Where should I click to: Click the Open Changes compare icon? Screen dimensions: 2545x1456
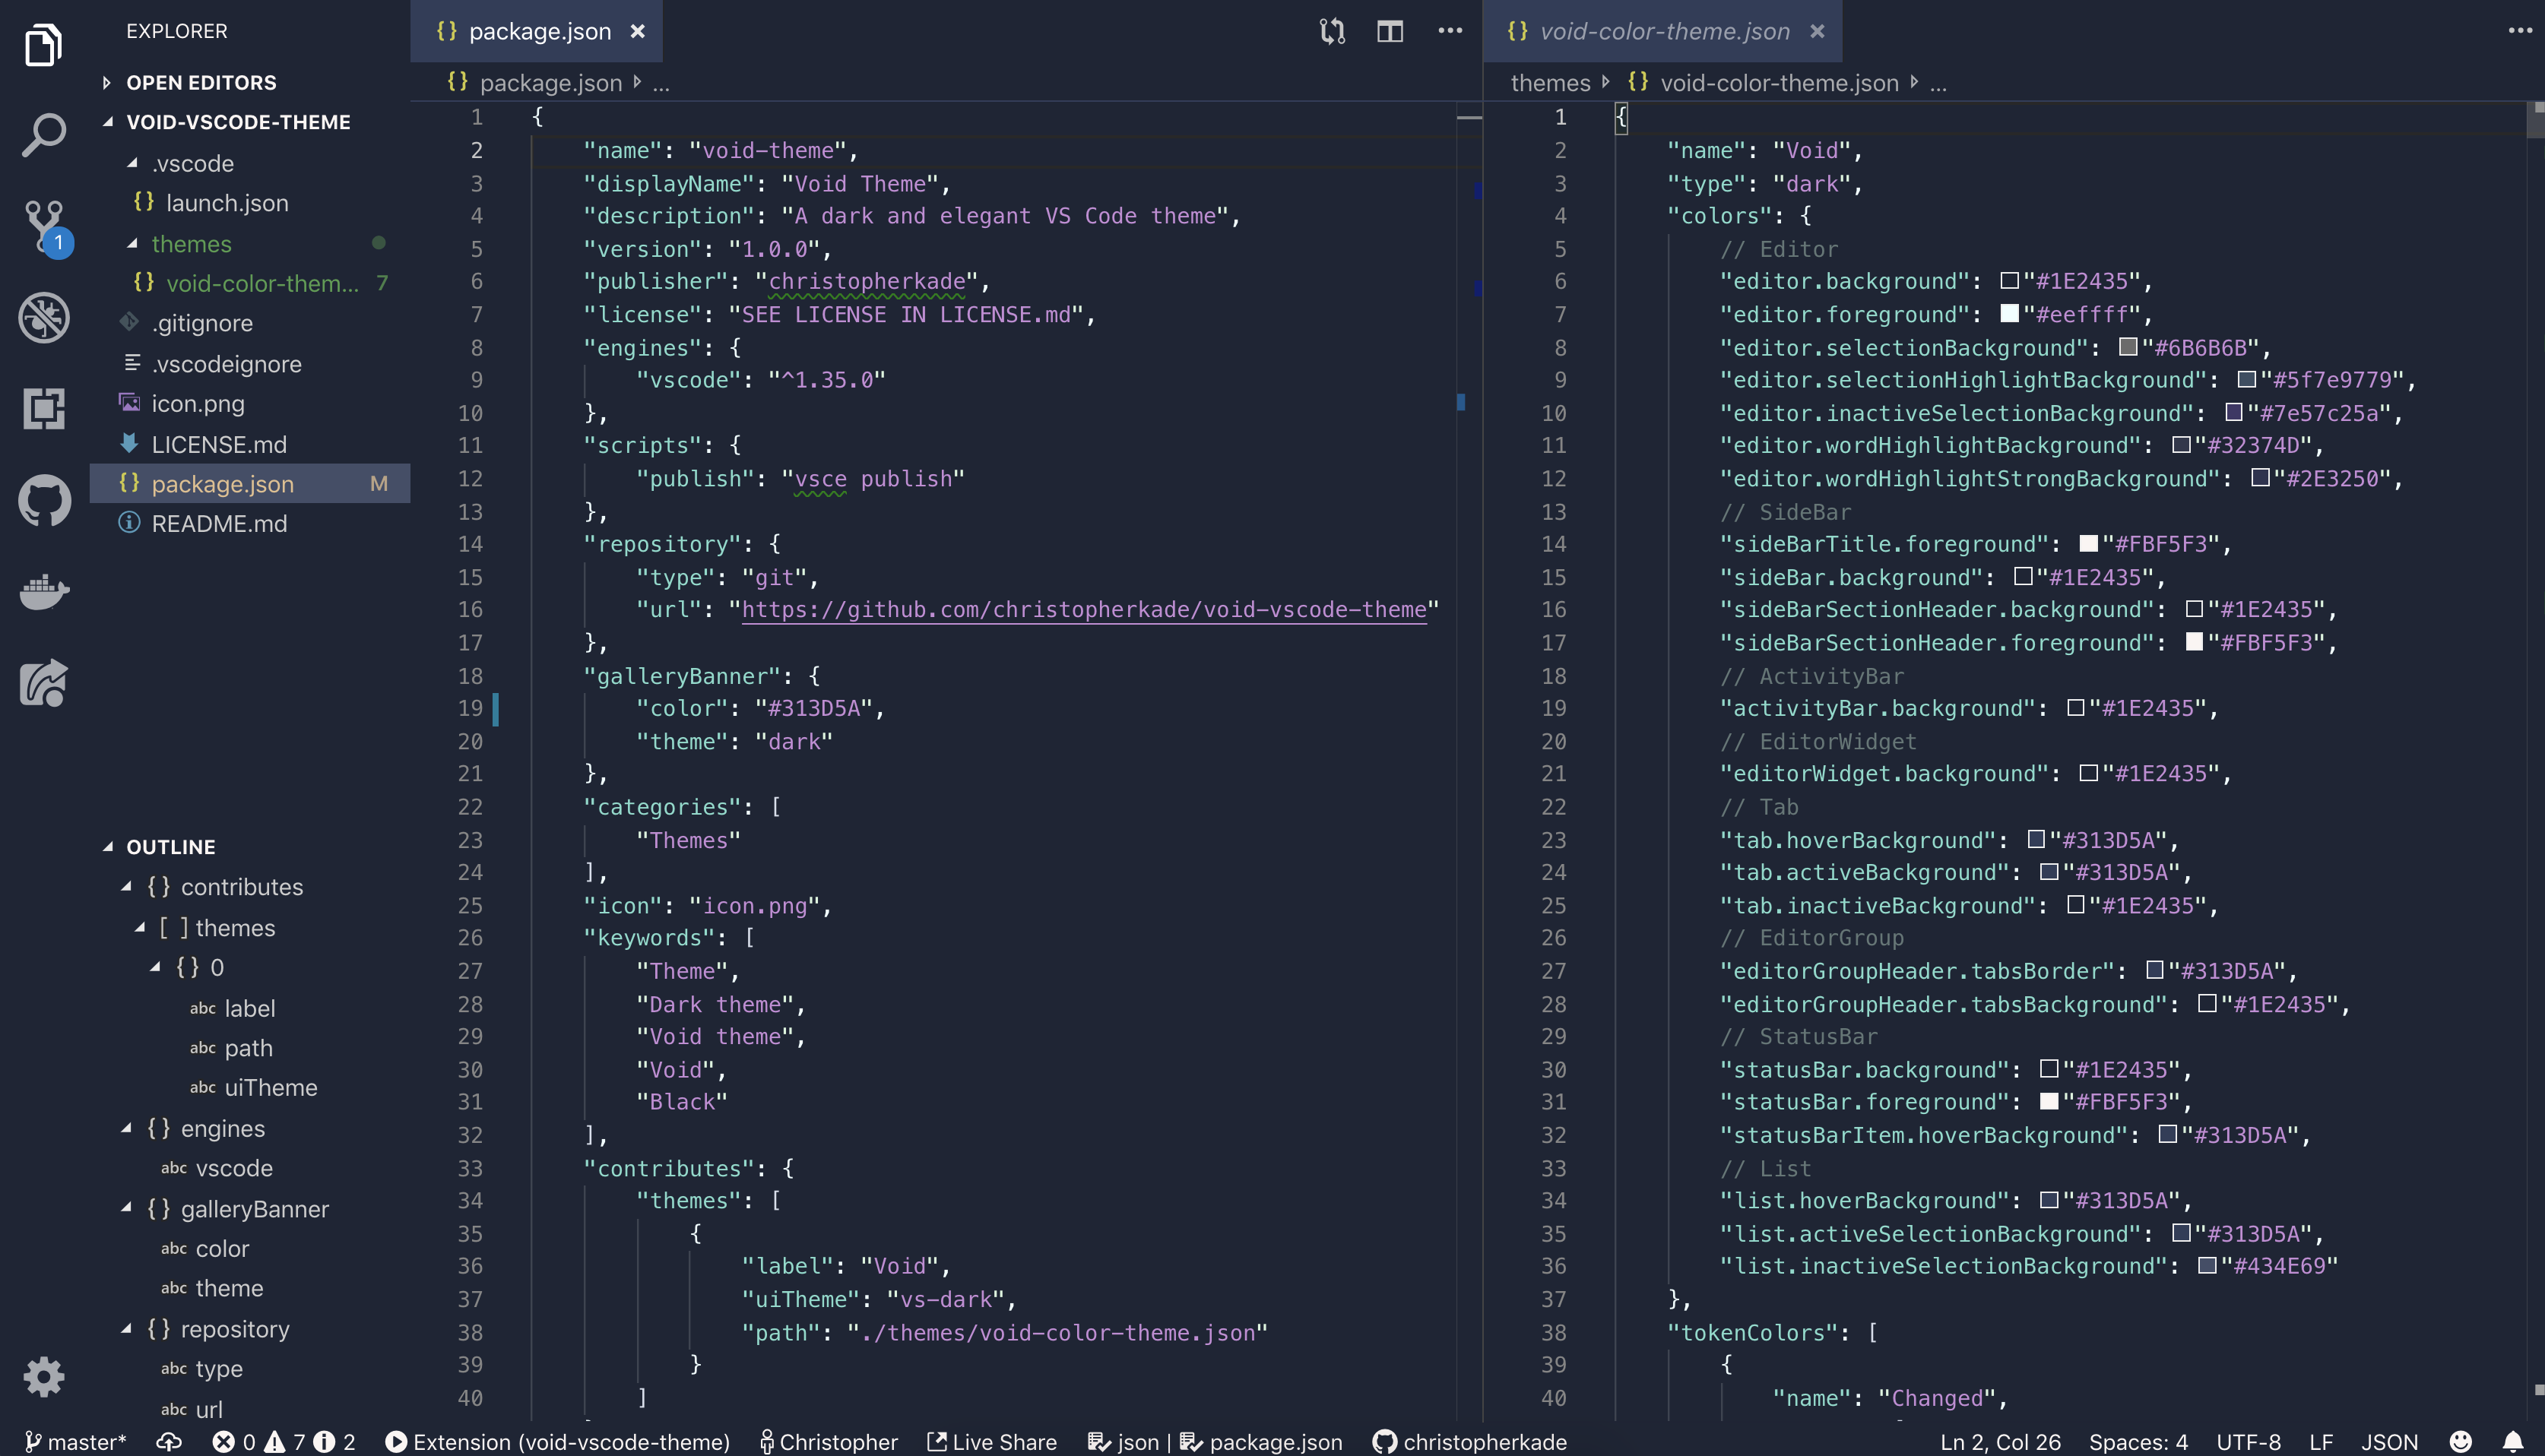click(1332, 31)
